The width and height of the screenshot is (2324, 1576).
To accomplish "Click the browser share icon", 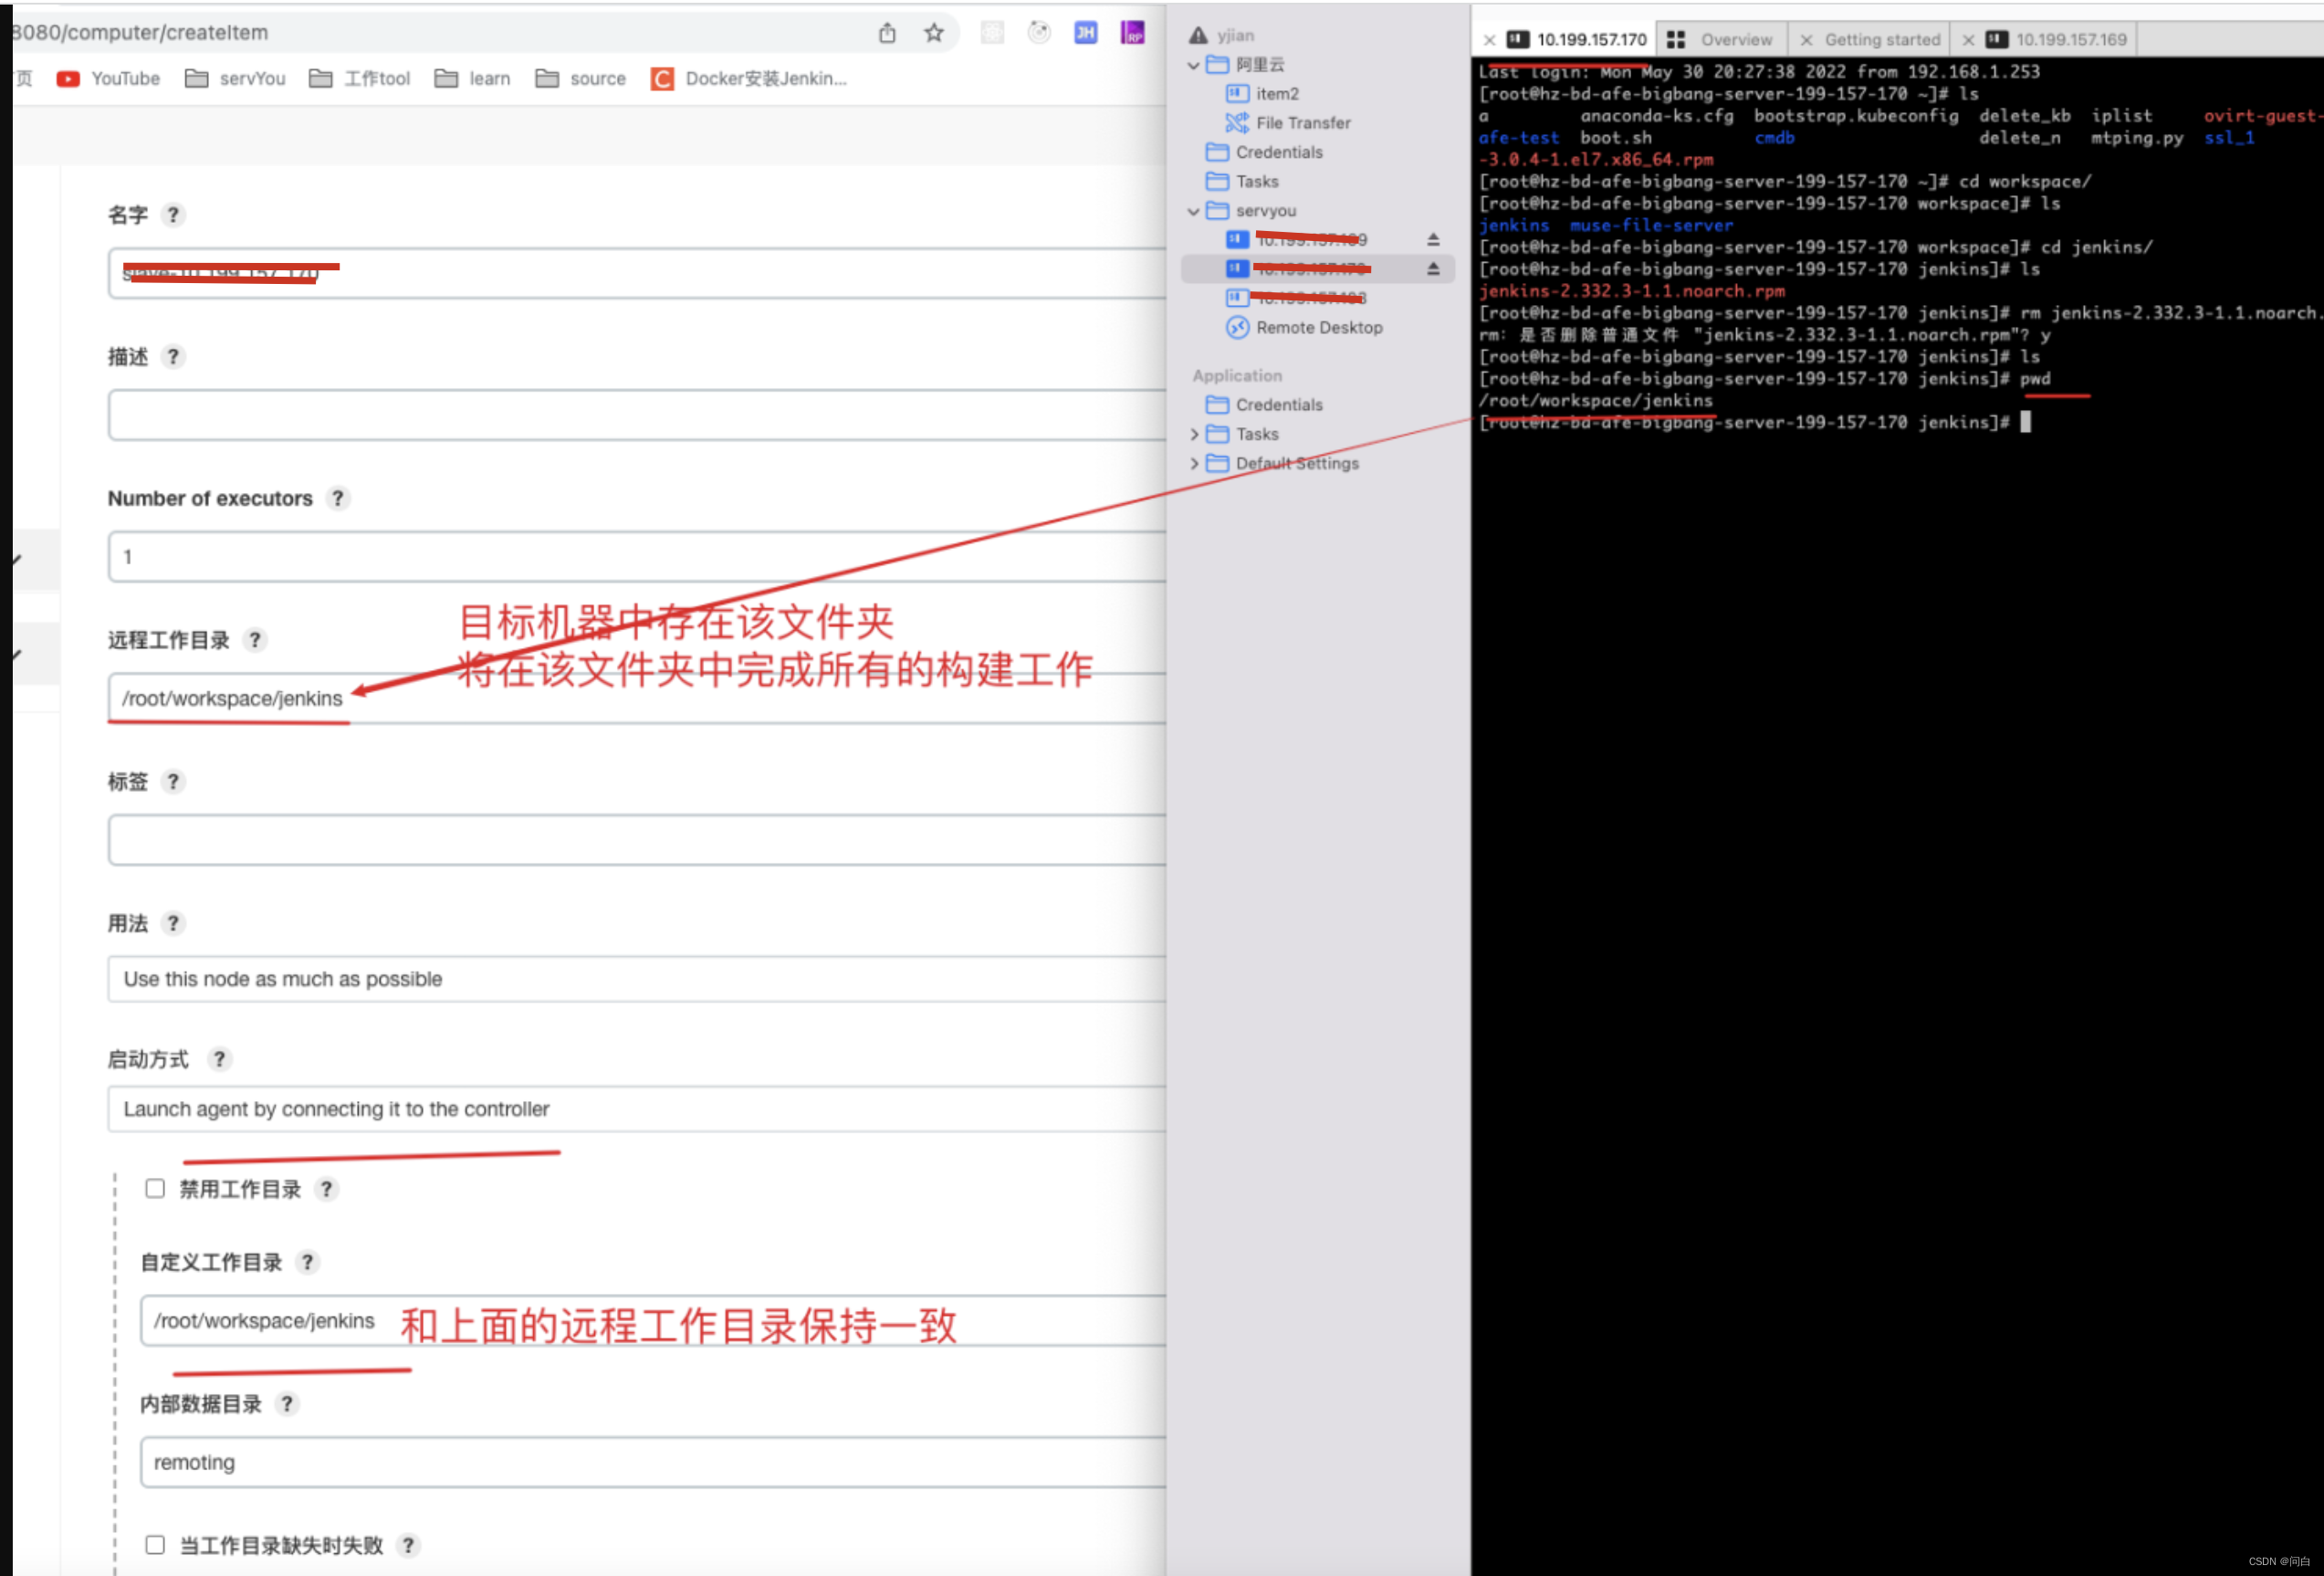I will pyautogui.click(x=887, y=33).
